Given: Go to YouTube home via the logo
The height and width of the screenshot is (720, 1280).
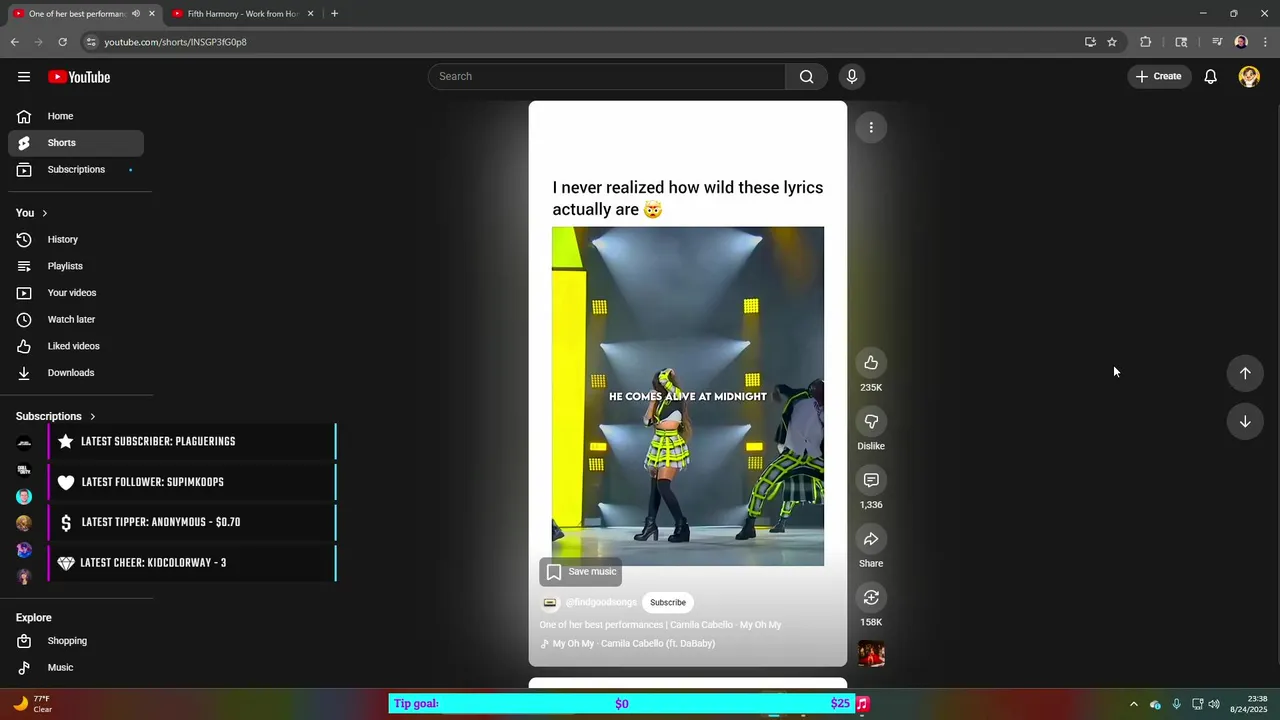Looking at the screenshot, I should click(x=79, y=77).
